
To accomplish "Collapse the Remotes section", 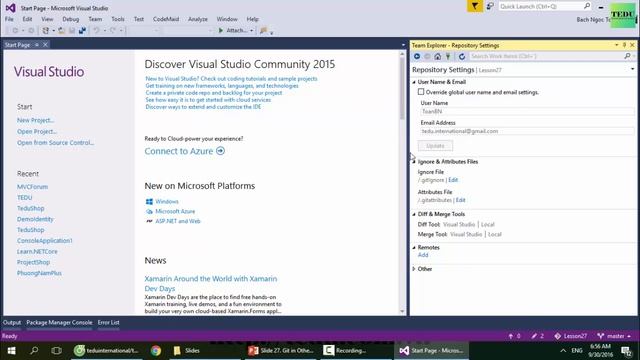I will (414, 248).
